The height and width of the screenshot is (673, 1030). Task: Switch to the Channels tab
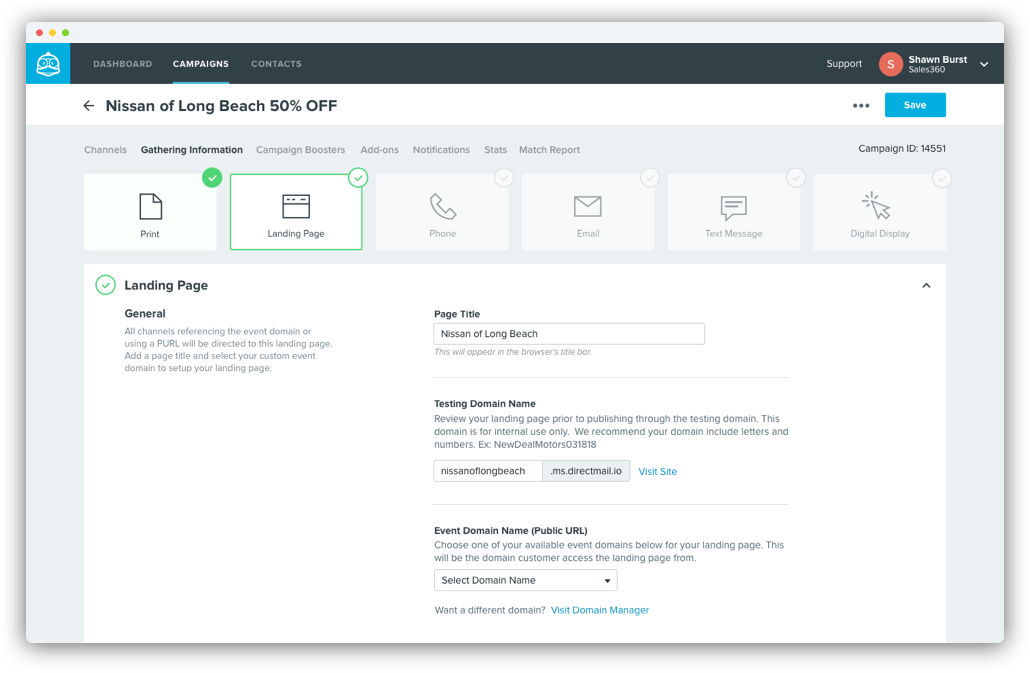coord(105,150)
